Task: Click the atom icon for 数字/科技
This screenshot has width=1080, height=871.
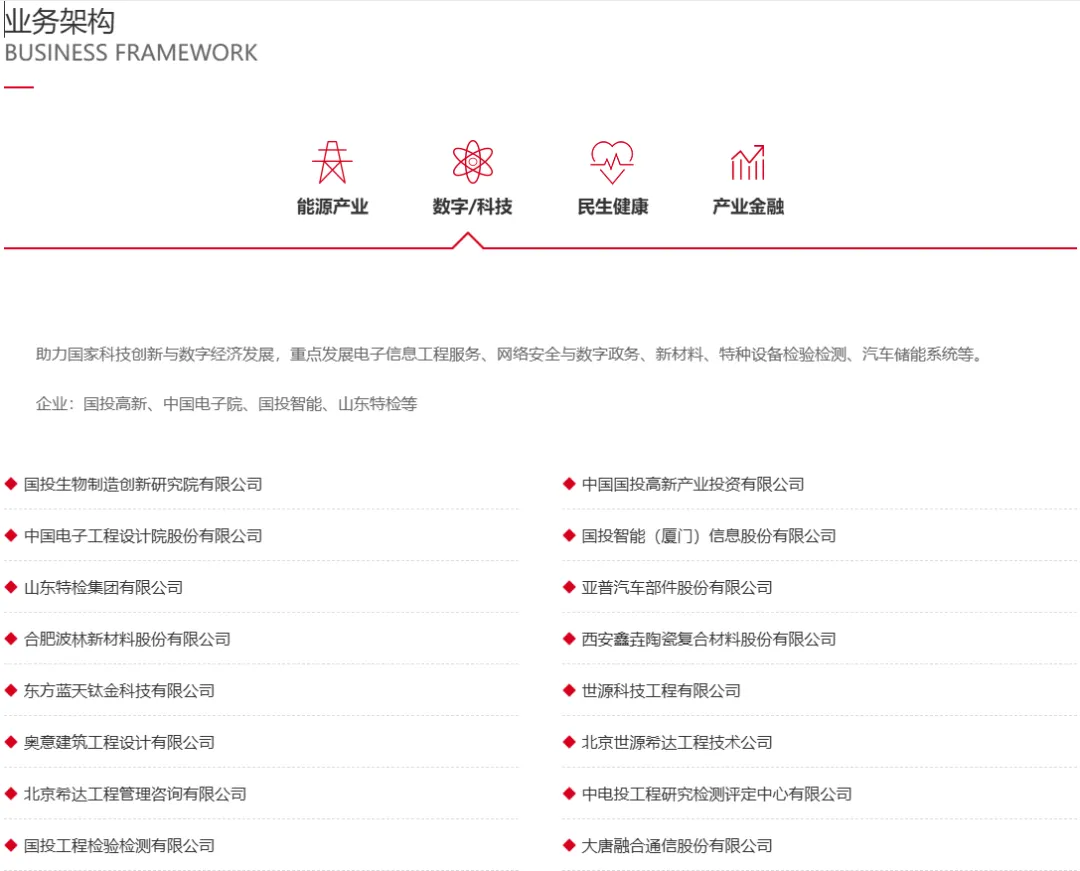Action: click(472, 162)
